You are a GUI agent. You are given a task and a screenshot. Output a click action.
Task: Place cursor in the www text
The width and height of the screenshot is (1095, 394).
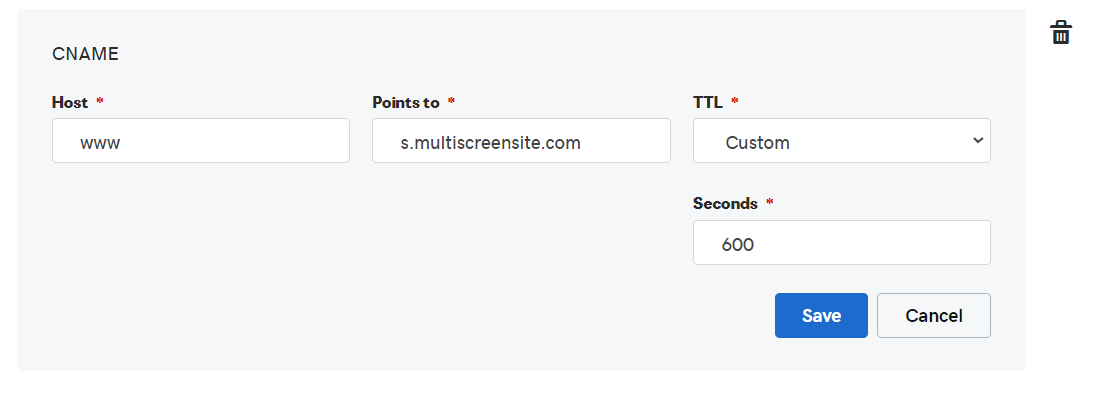click(100, 143)
